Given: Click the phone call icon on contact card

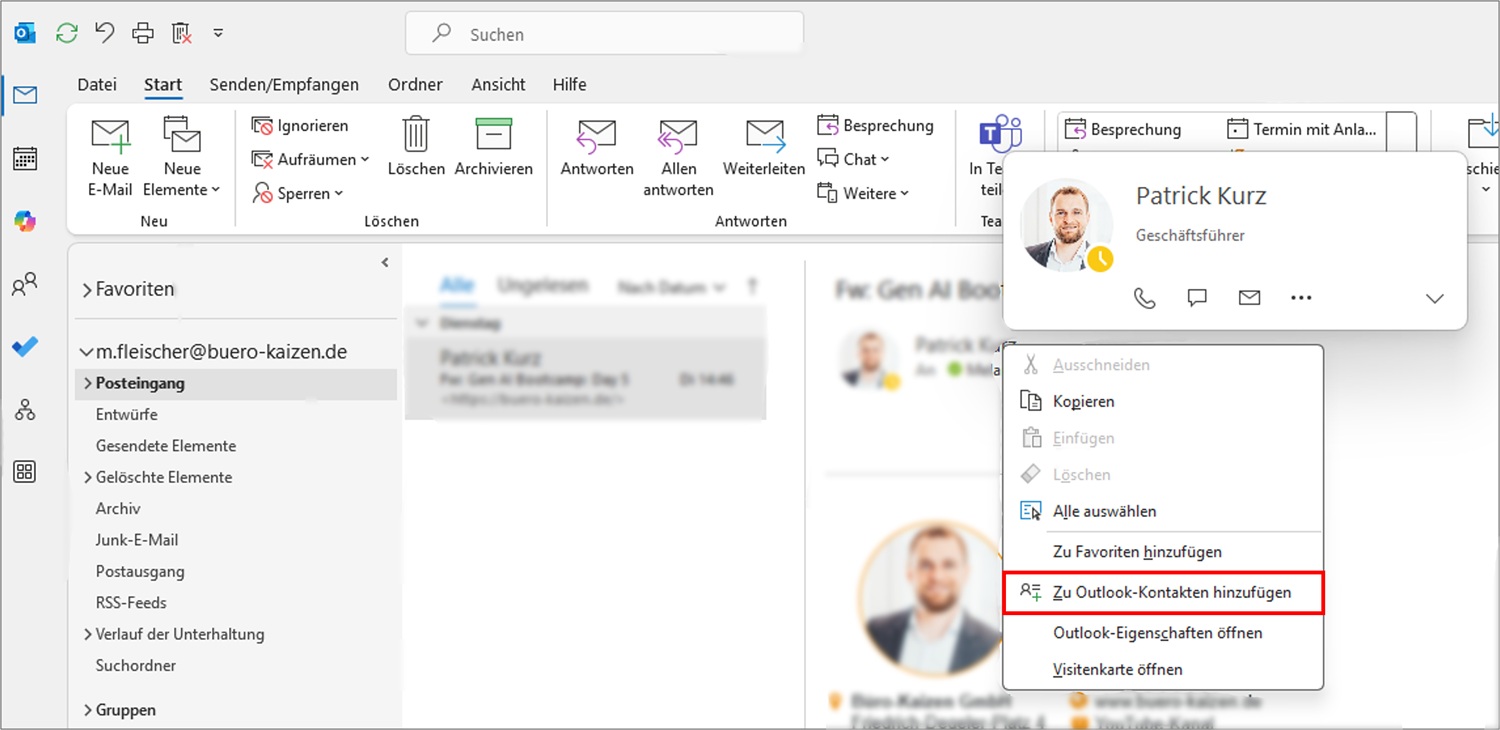Looking at the screenshot, I should (x=1145, y=298).
